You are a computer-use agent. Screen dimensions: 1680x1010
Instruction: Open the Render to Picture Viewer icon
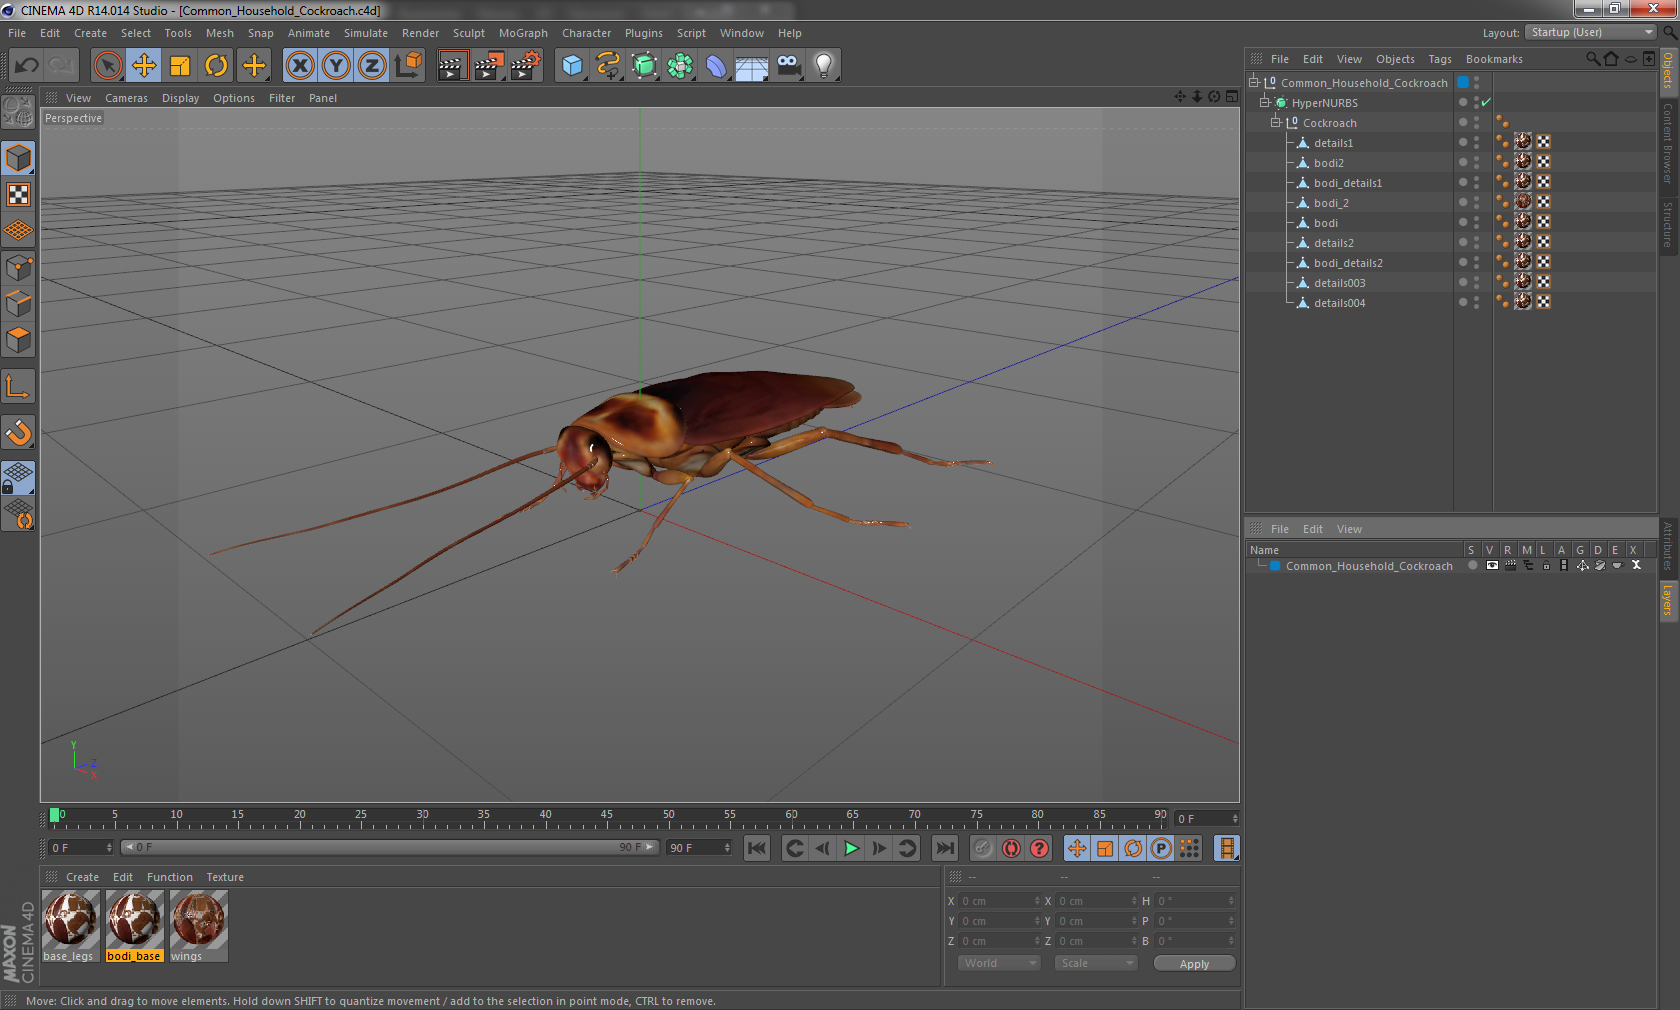point(488,66)
